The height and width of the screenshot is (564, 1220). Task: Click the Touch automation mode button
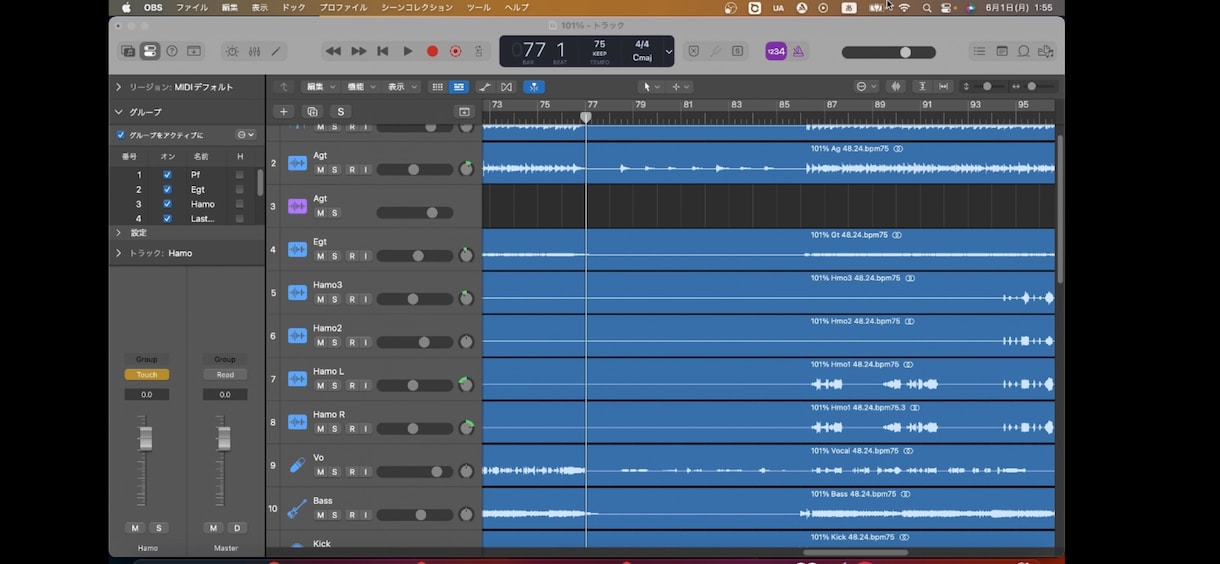point(147,375)
